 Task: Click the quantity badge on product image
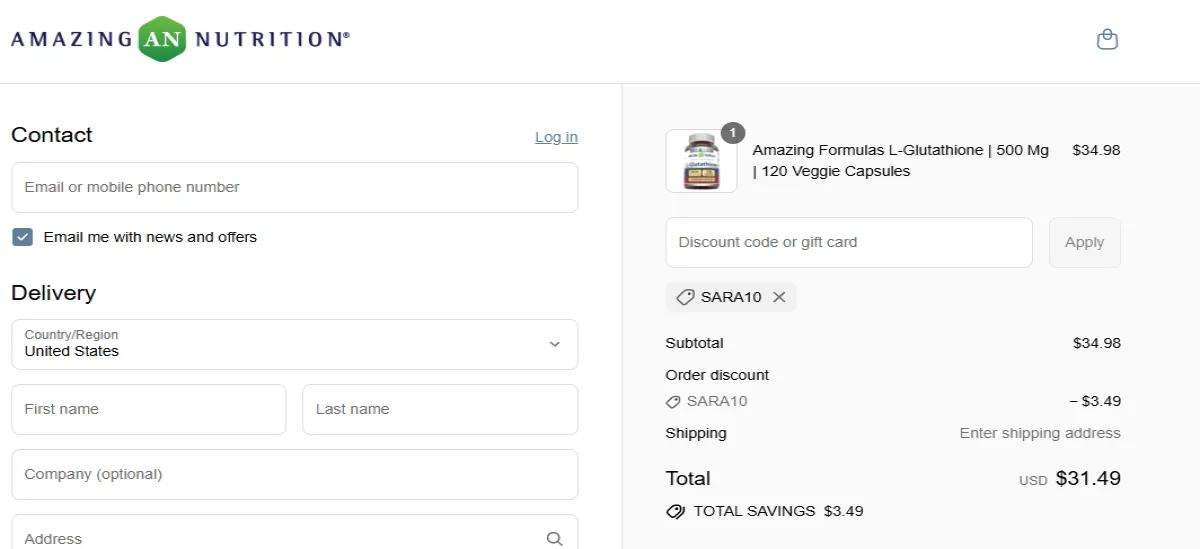click(733, 132)
